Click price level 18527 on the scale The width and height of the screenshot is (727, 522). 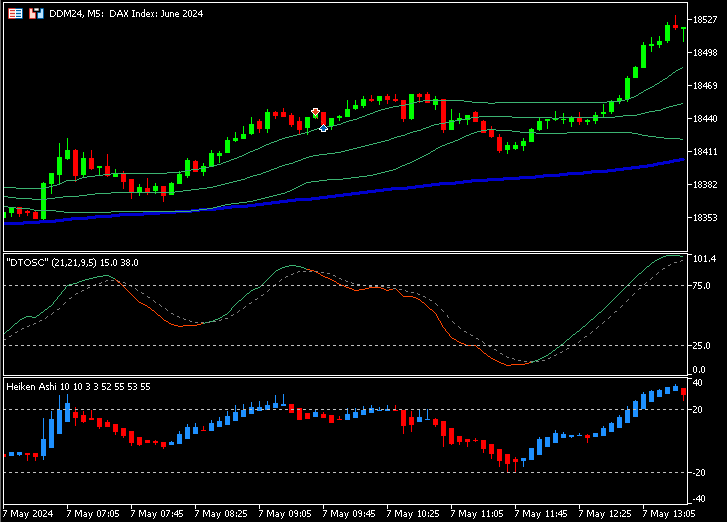coord(705,19)
